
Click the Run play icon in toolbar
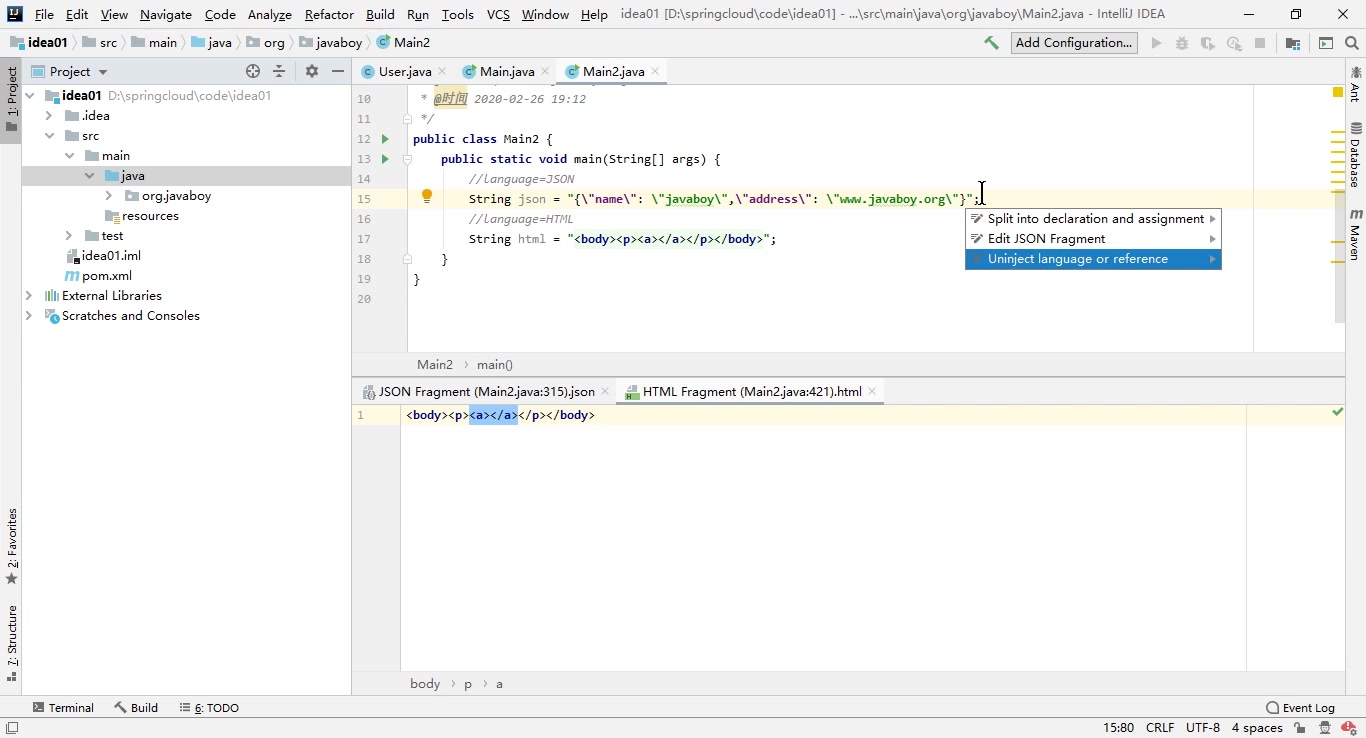1156,43
